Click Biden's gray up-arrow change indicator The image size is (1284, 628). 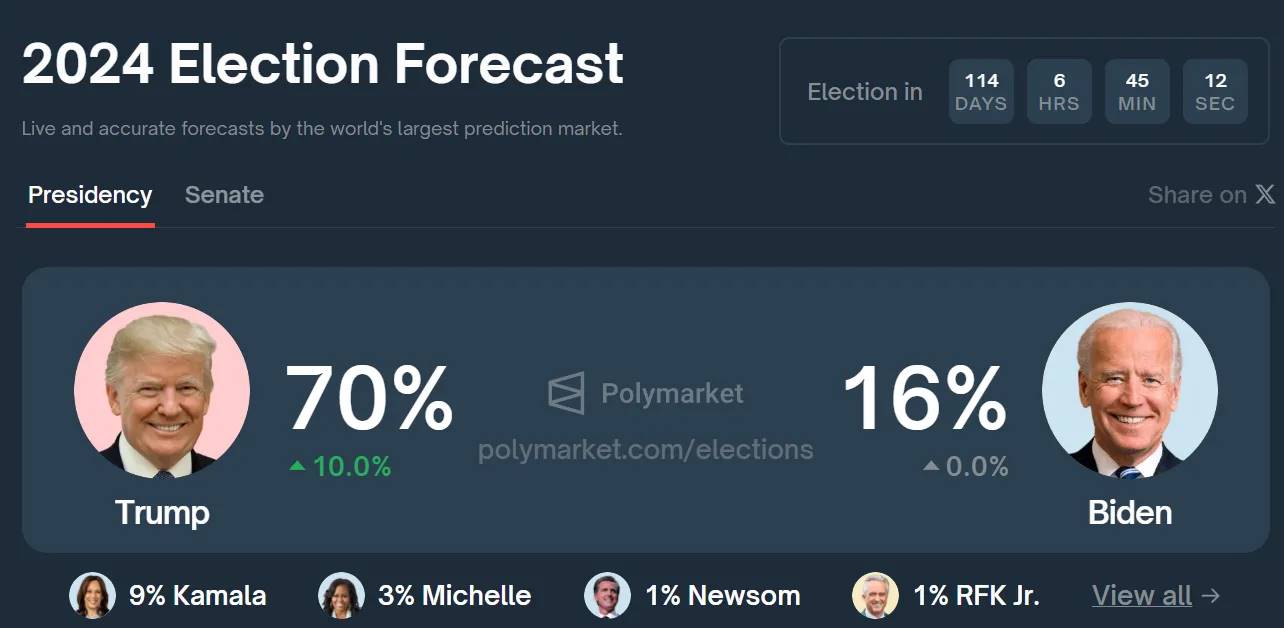coord(930,466)
